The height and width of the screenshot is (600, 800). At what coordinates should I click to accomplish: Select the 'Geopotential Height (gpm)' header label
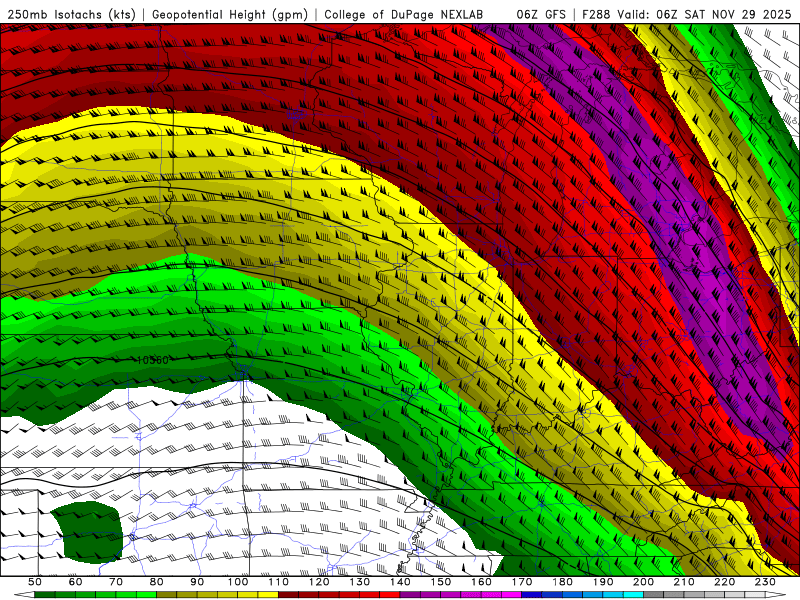click(230, 14)
